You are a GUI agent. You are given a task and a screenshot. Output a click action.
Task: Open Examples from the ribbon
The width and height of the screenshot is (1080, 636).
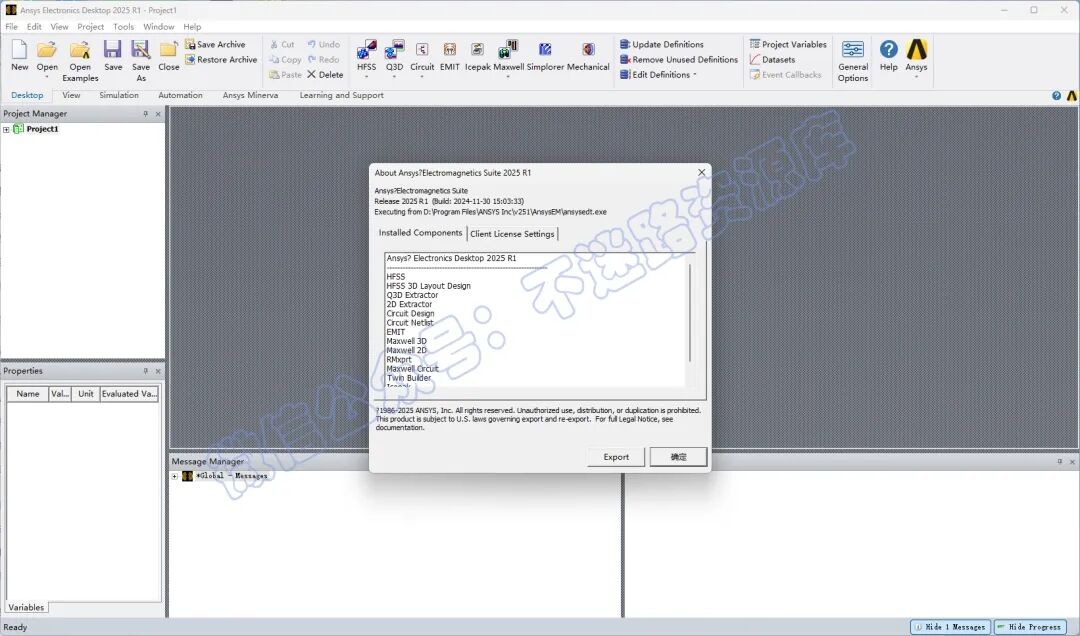(x=80, y=61)
